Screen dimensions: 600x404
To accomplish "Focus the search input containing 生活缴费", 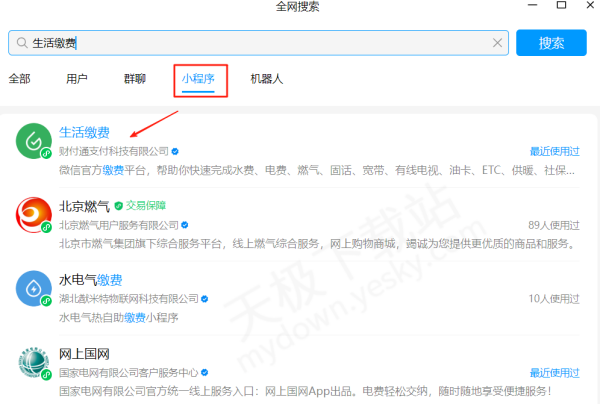I will 258,43.
